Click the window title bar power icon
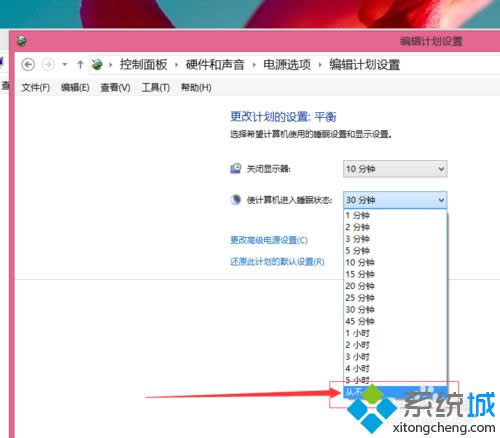 tap(22, 41)
